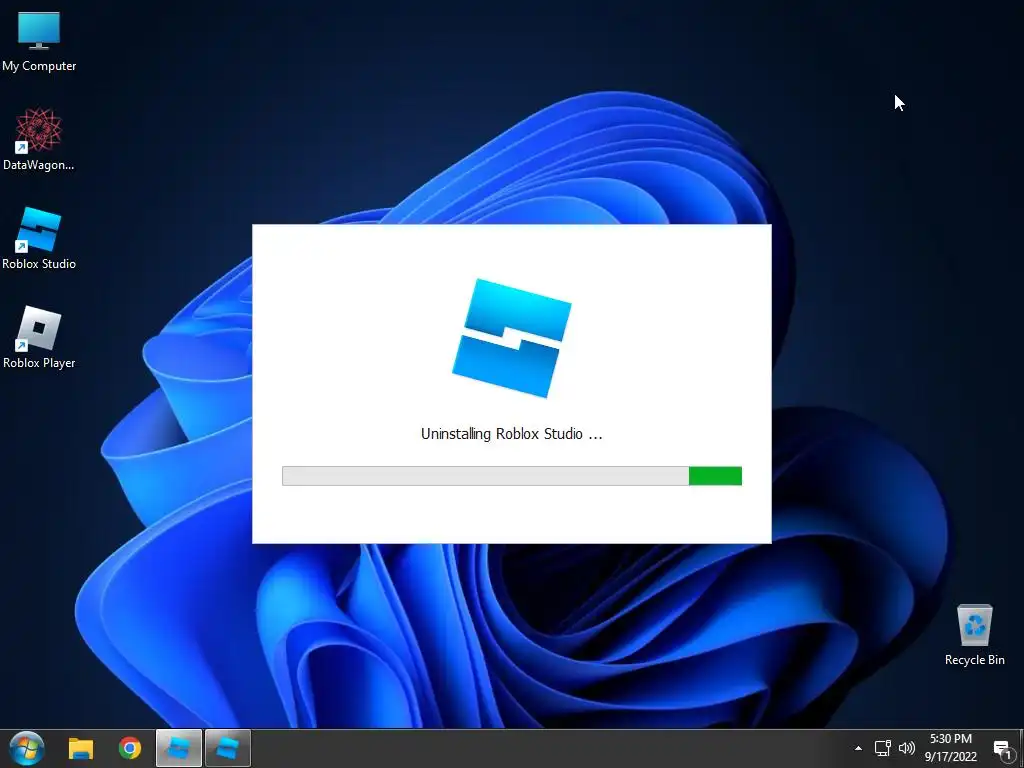
Task: Open My Computer desktop icon
Action: (39, 41)
